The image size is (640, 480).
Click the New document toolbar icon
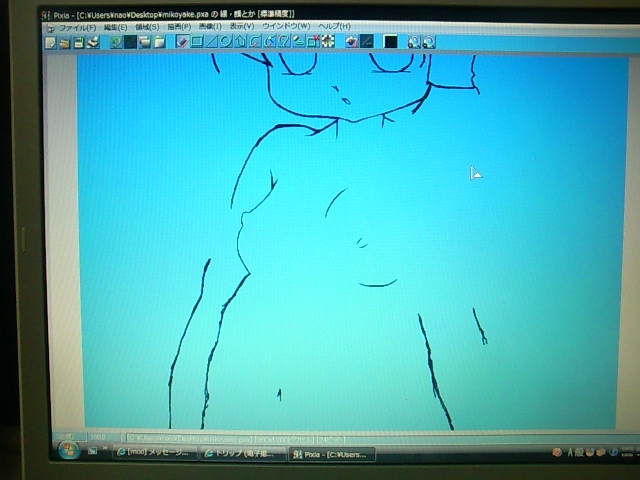[50, 42]
